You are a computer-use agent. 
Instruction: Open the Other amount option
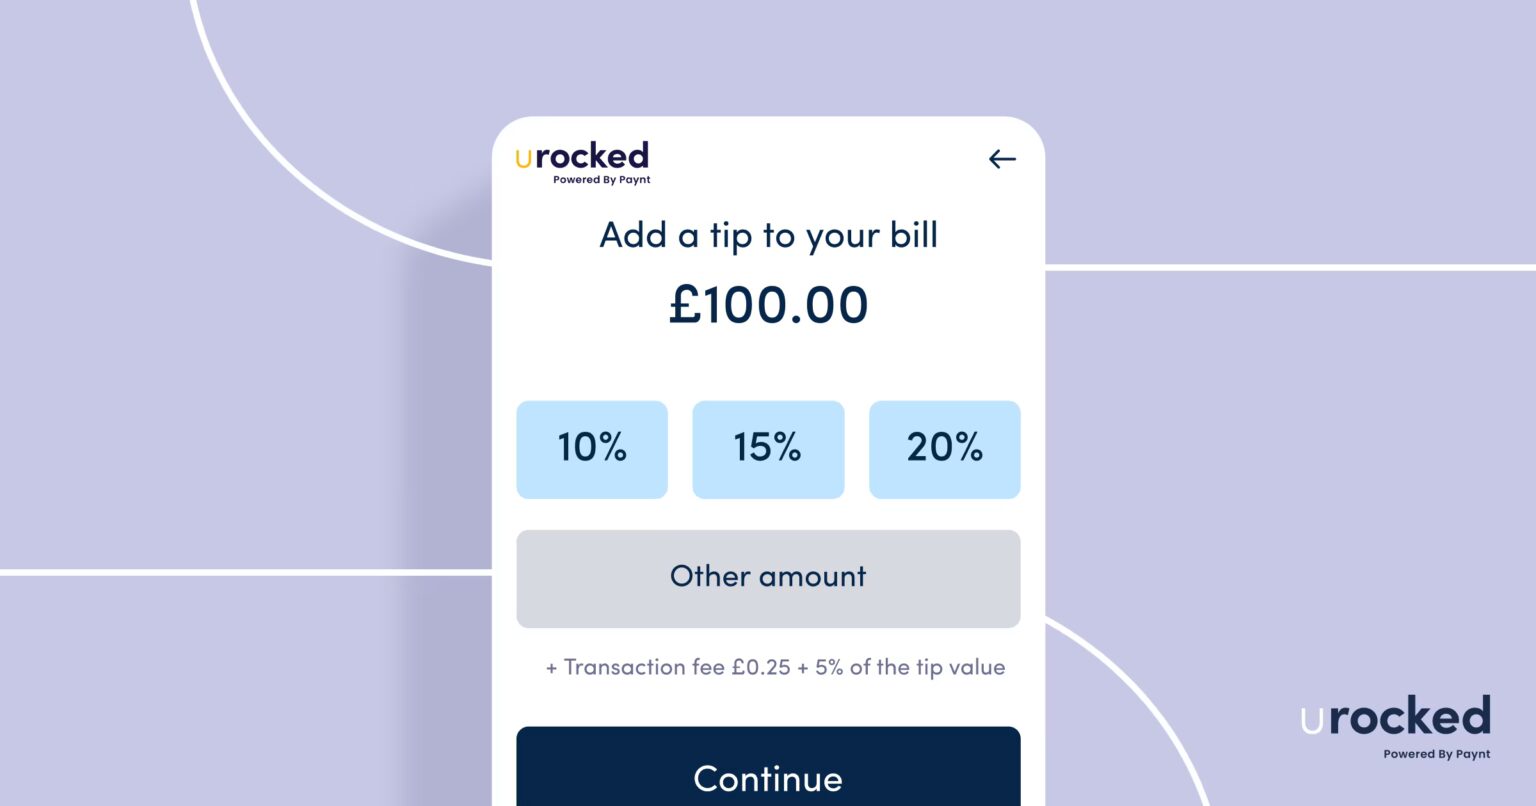(x=768, y=578)
